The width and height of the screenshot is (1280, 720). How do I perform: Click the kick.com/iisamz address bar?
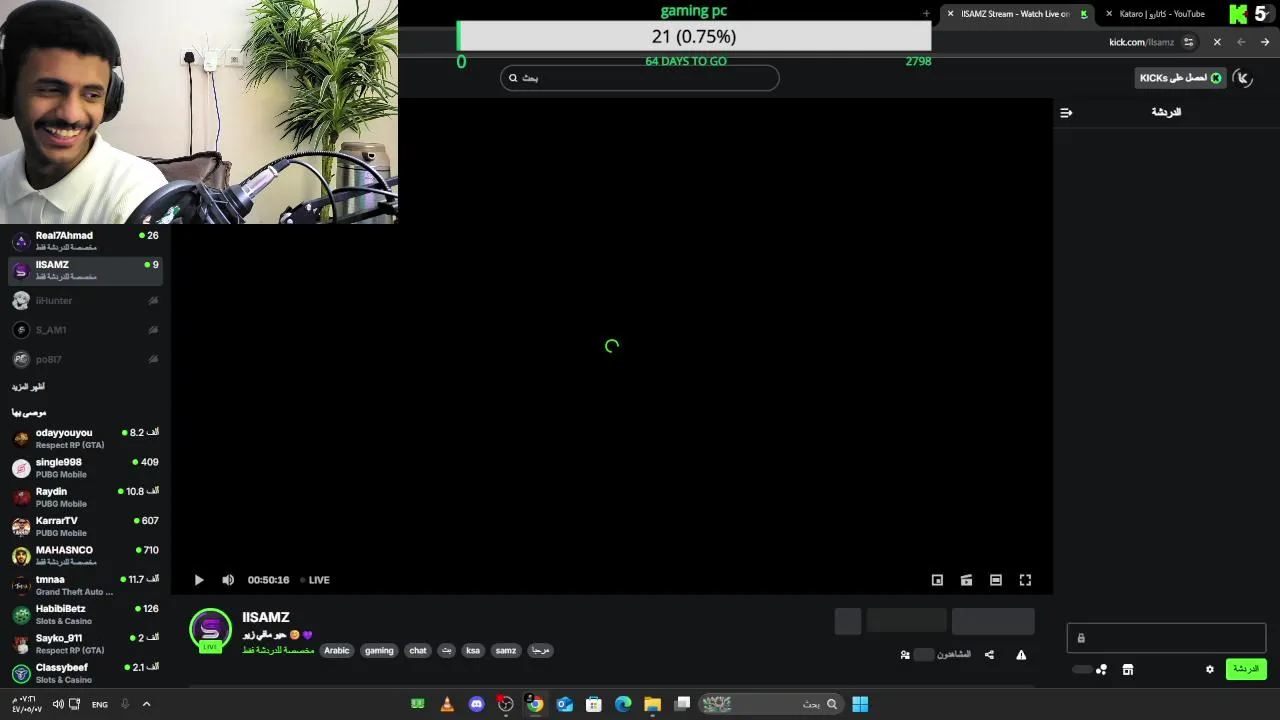pyautogui.click(x=1141, y=42)
